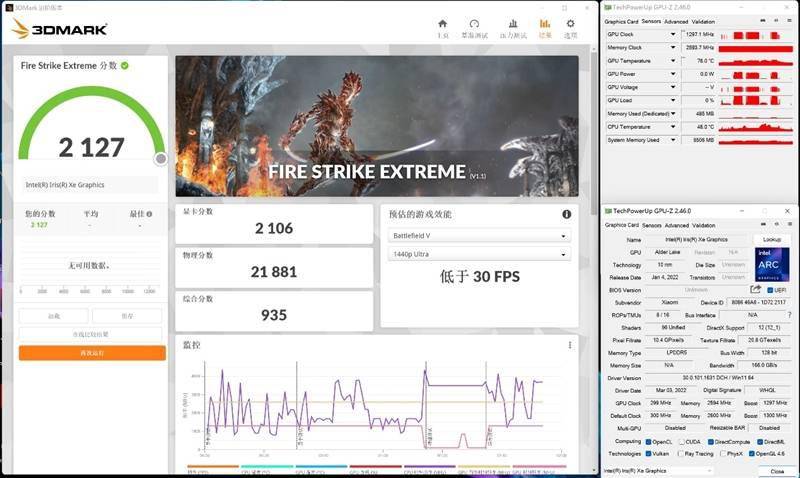
Task: Click the GPU-Z app icon in lower title bar
Action: [x=608, y=211]
